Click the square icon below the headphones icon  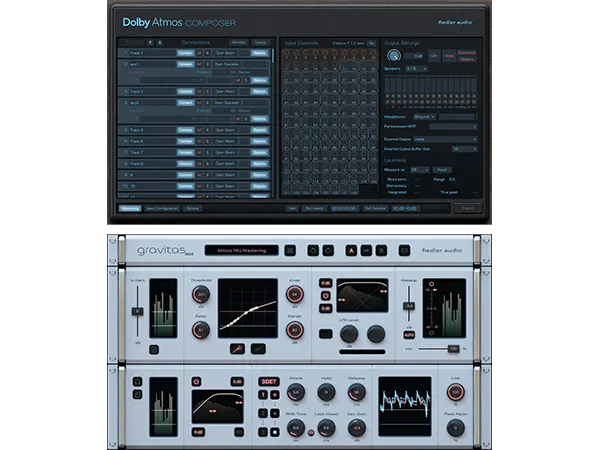pos(137,394)
